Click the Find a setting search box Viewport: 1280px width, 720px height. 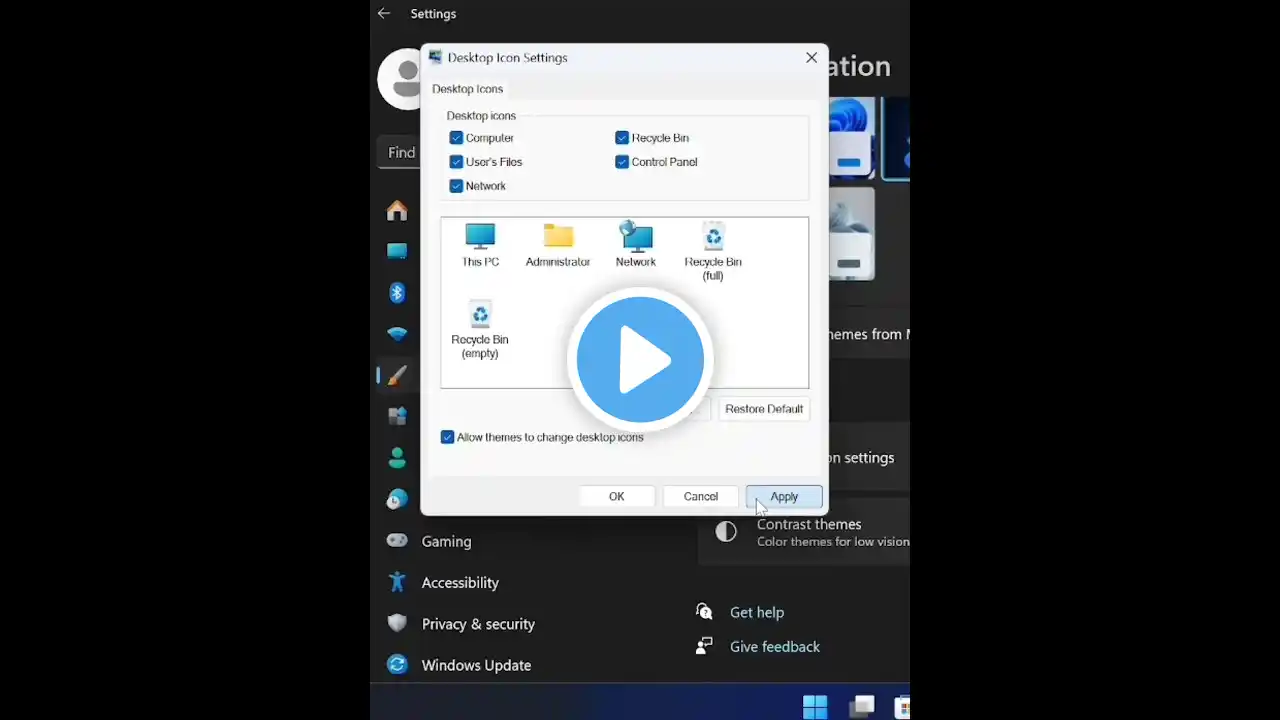pyautogui.click(x=400, y=153)
